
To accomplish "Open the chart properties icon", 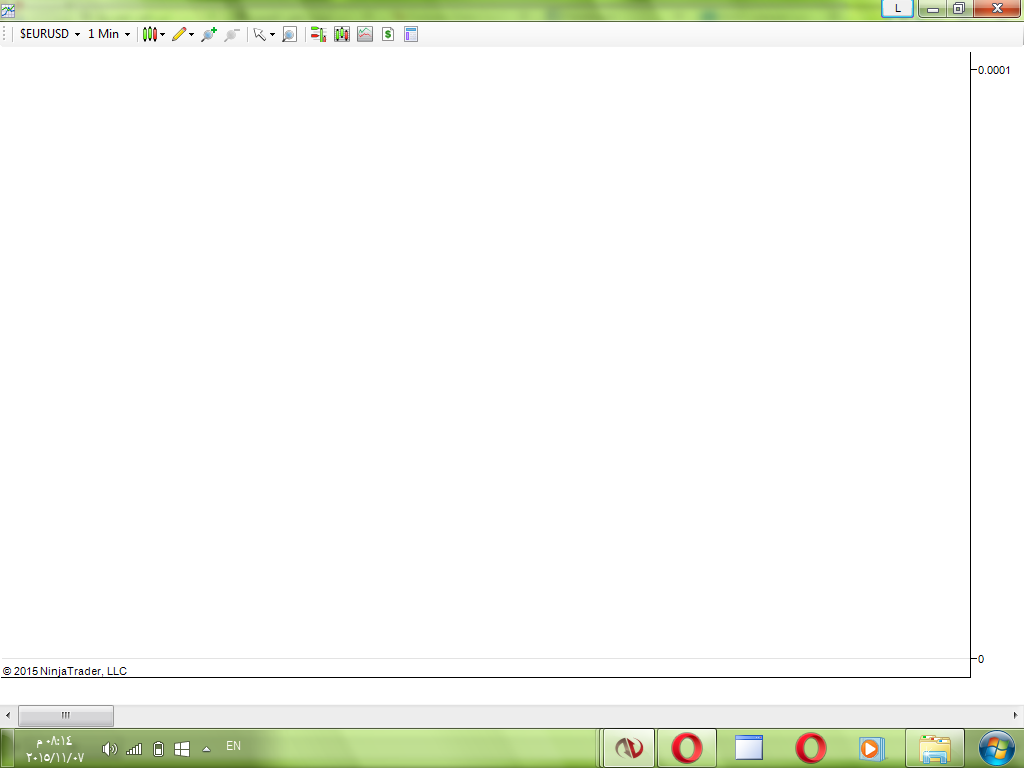I will click(x=411, y=34).
